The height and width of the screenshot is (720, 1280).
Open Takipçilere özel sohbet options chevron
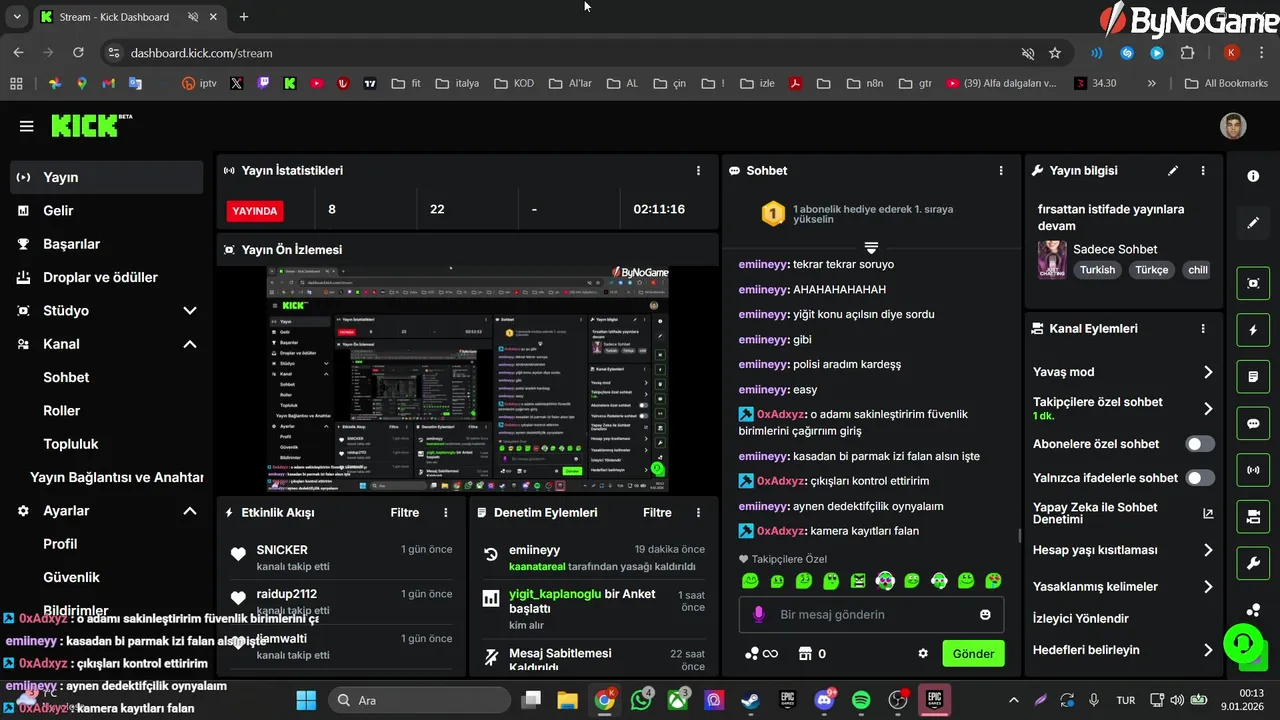1208,408
